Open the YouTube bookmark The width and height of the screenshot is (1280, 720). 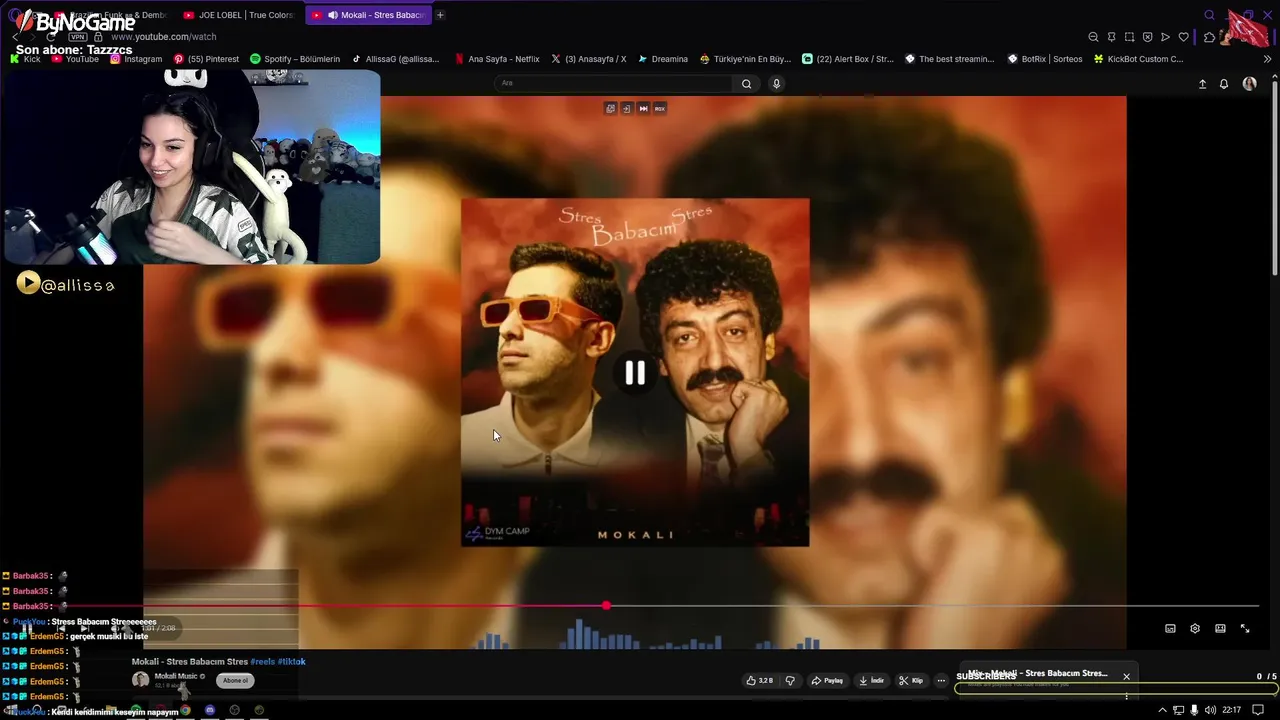click(75, 59)
